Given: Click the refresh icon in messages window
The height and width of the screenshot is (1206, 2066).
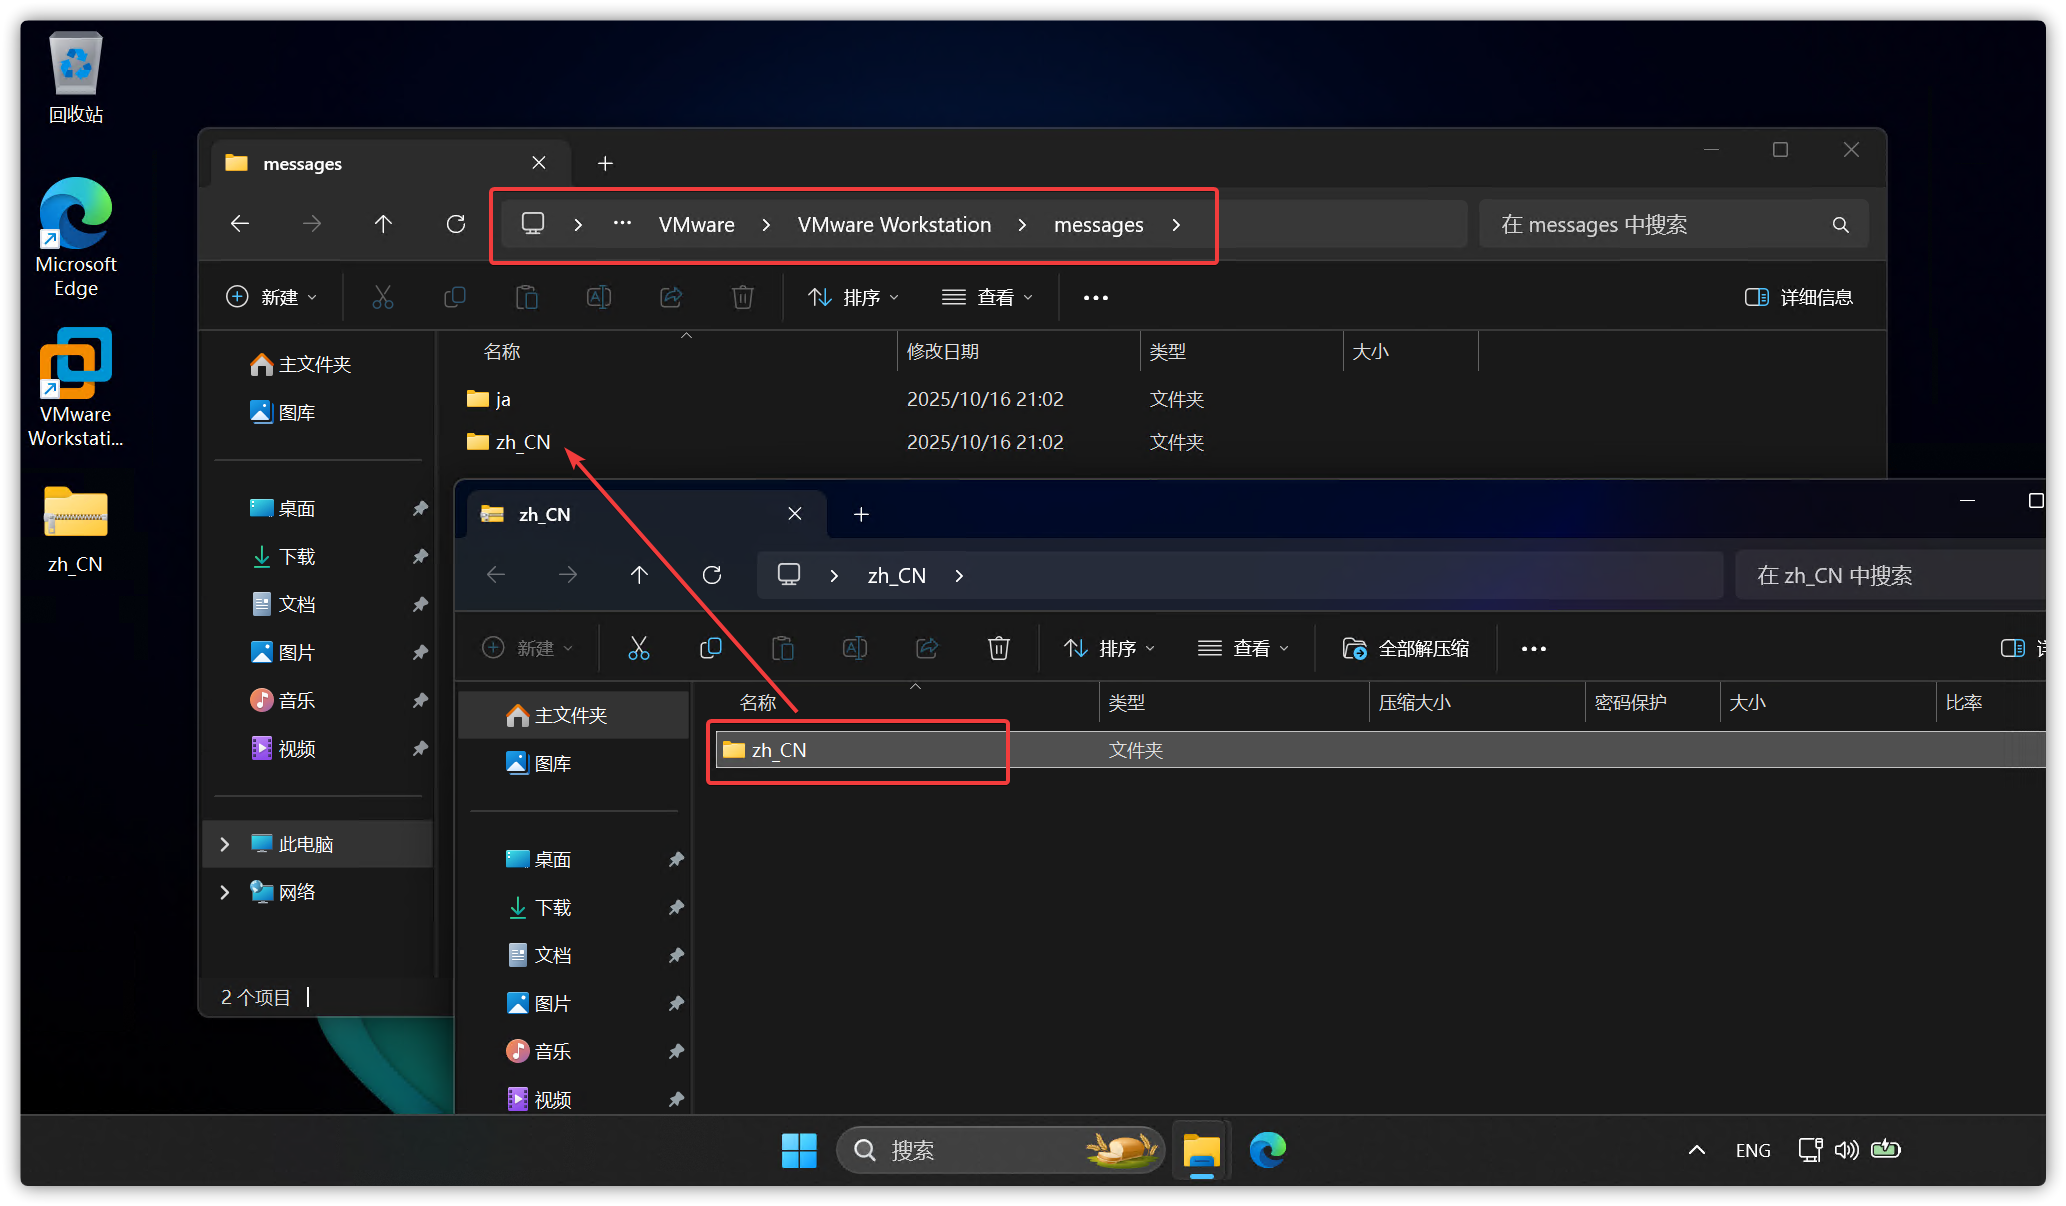Looking at the screenshot, I should tap(455, 224).
